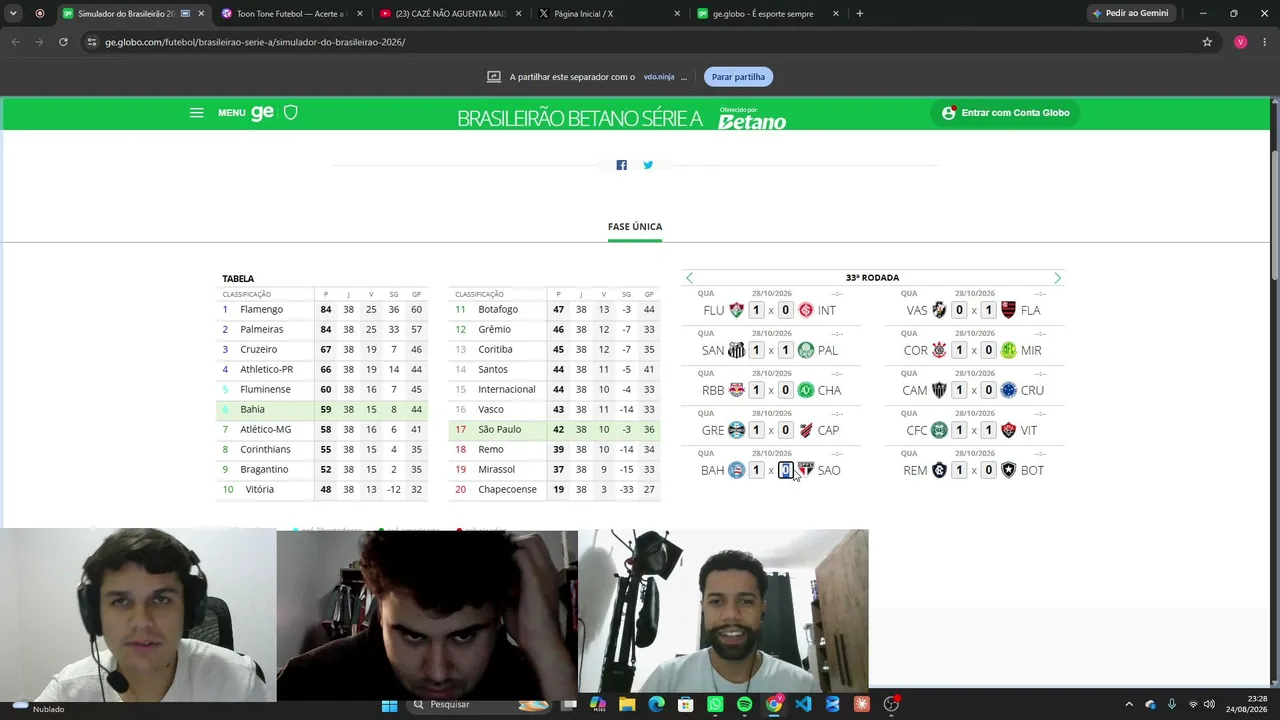Click the Botafogo crest in REM x BOT

(1008, 470)
